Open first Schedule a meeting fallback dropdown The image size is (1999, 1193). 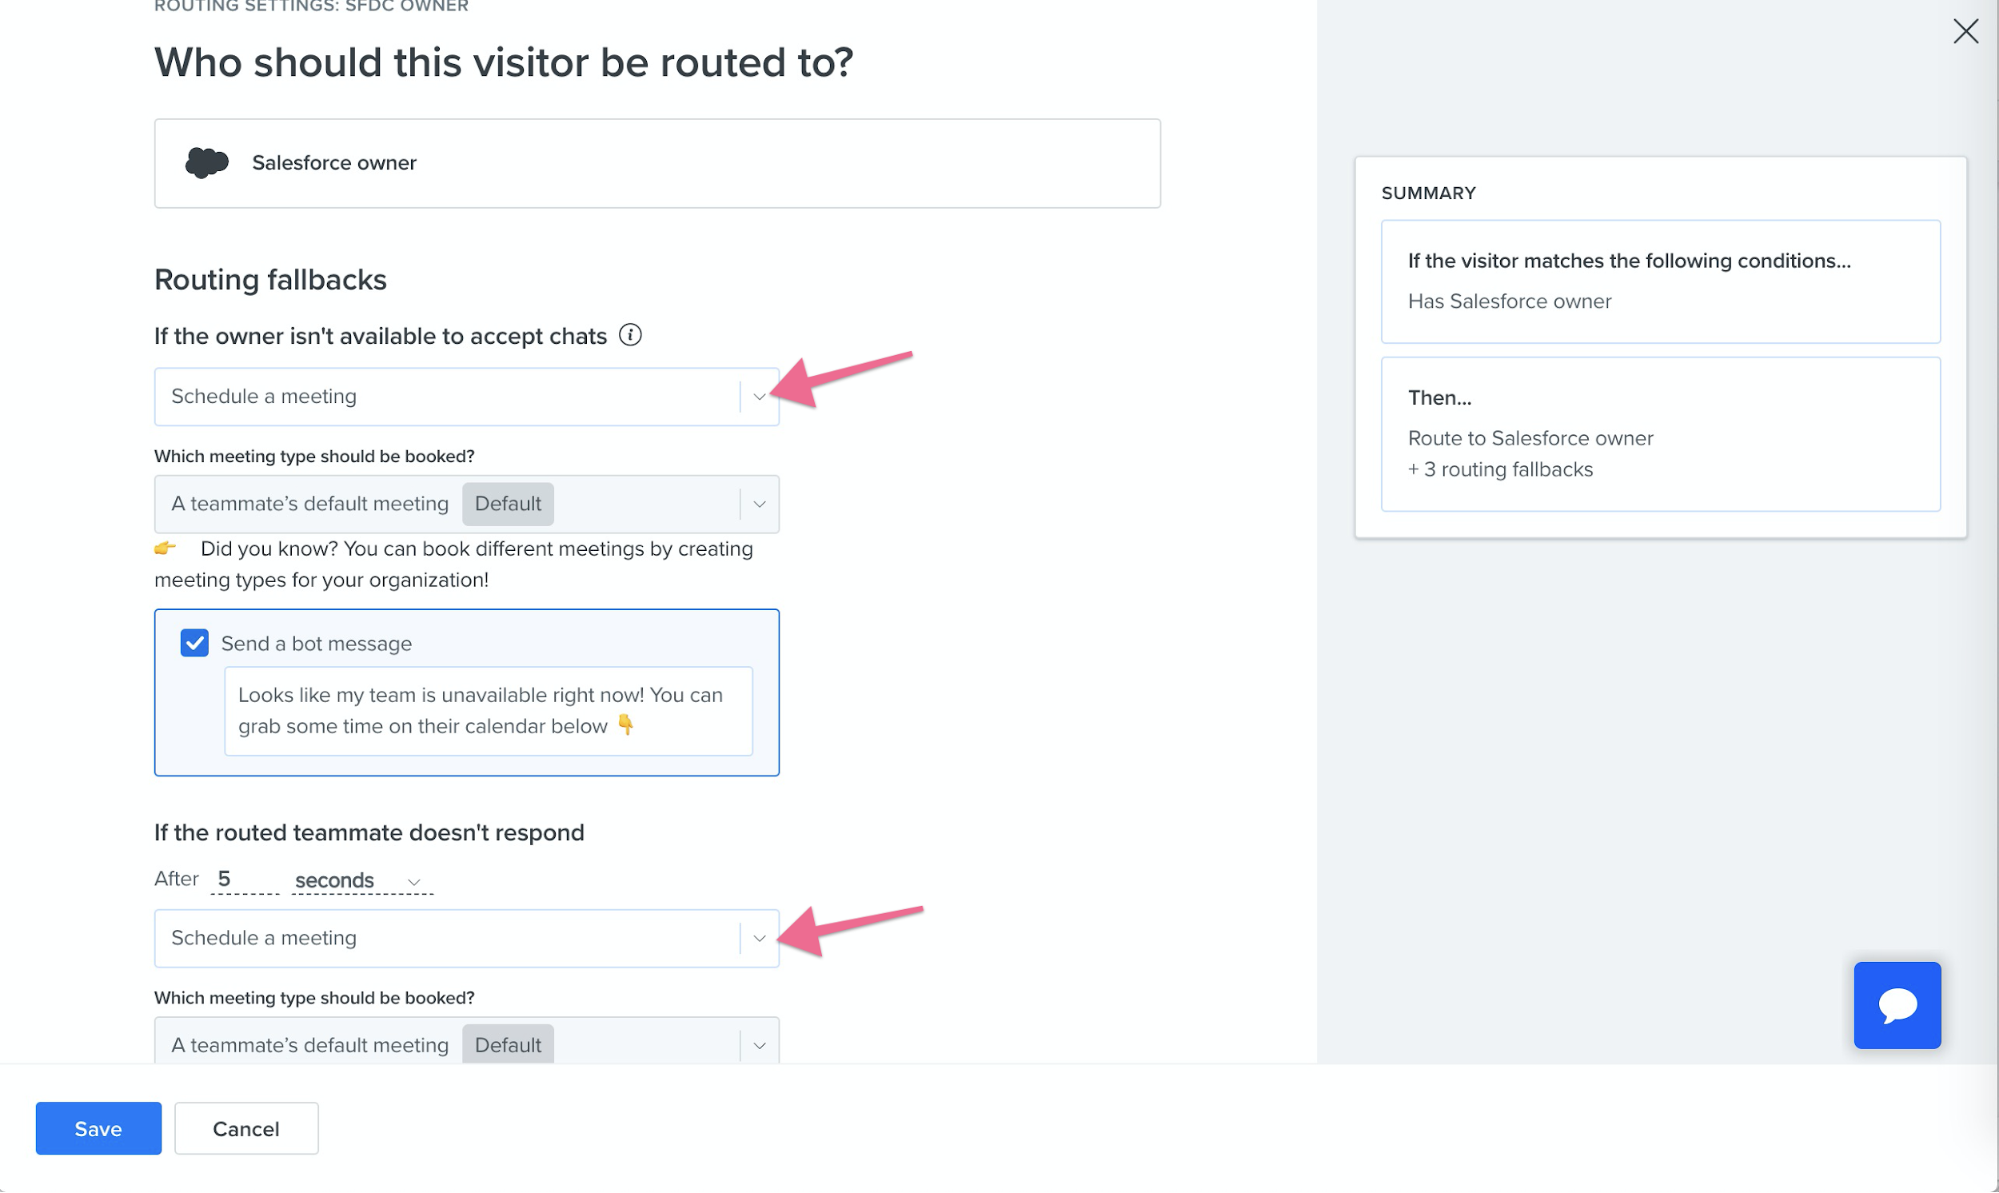[467, 396]
